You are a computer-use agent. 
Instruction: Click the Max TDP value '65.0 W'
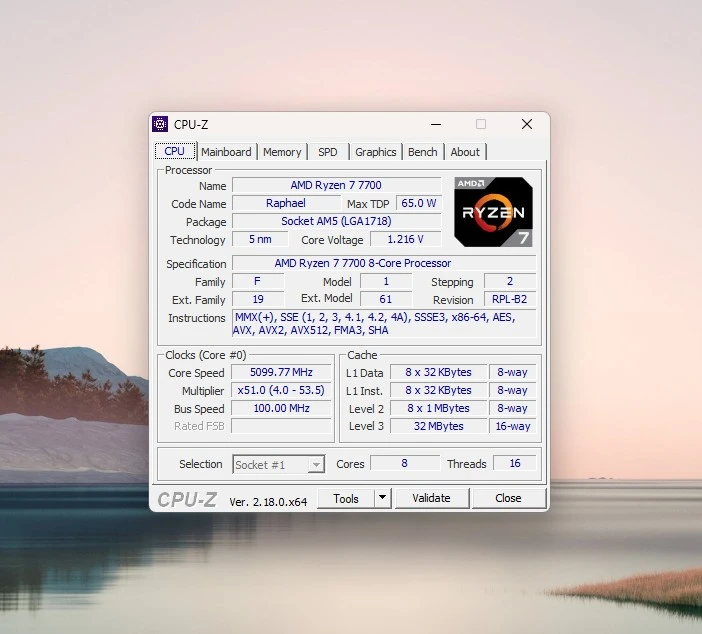(419, 203)
